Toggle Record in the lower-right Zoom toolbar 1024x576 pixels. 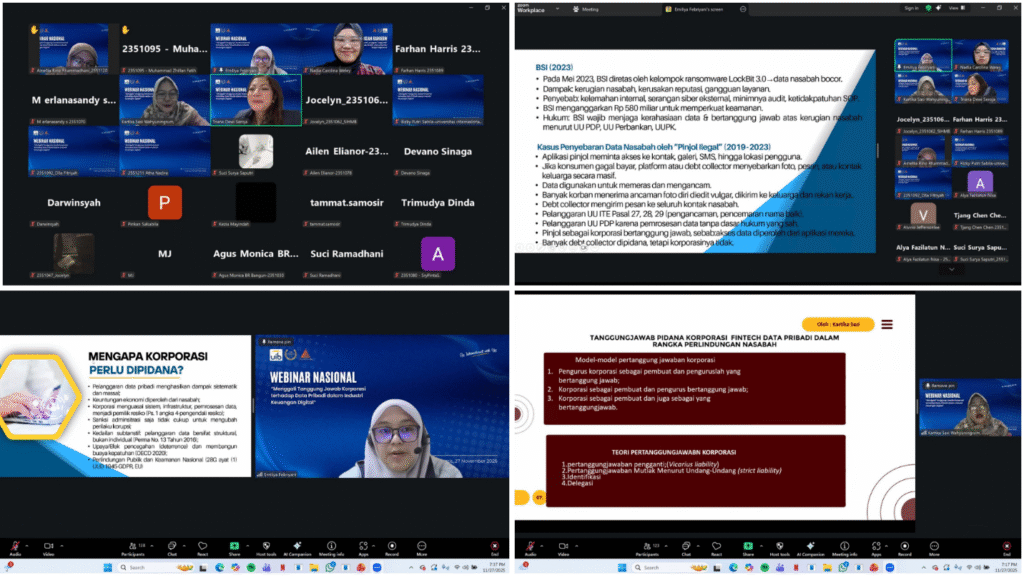[x=903, y=546]
